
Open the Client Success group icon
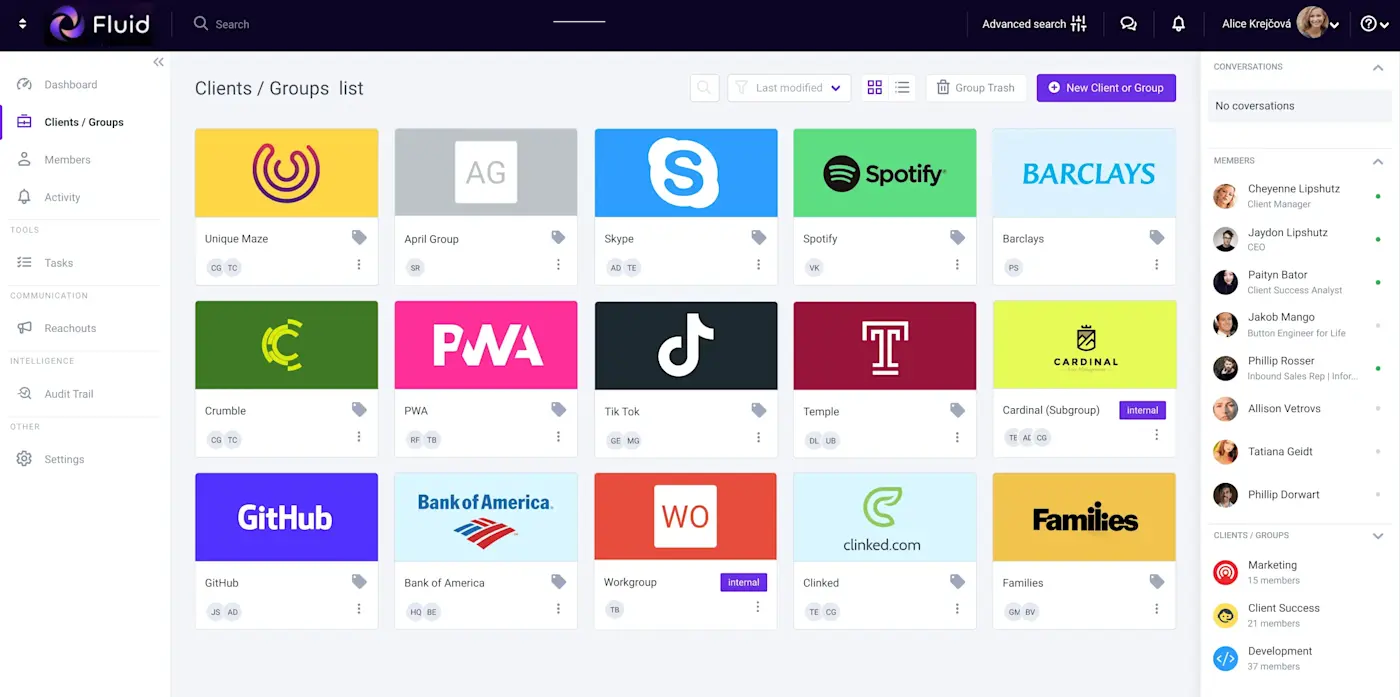[x=1225, y=615]
